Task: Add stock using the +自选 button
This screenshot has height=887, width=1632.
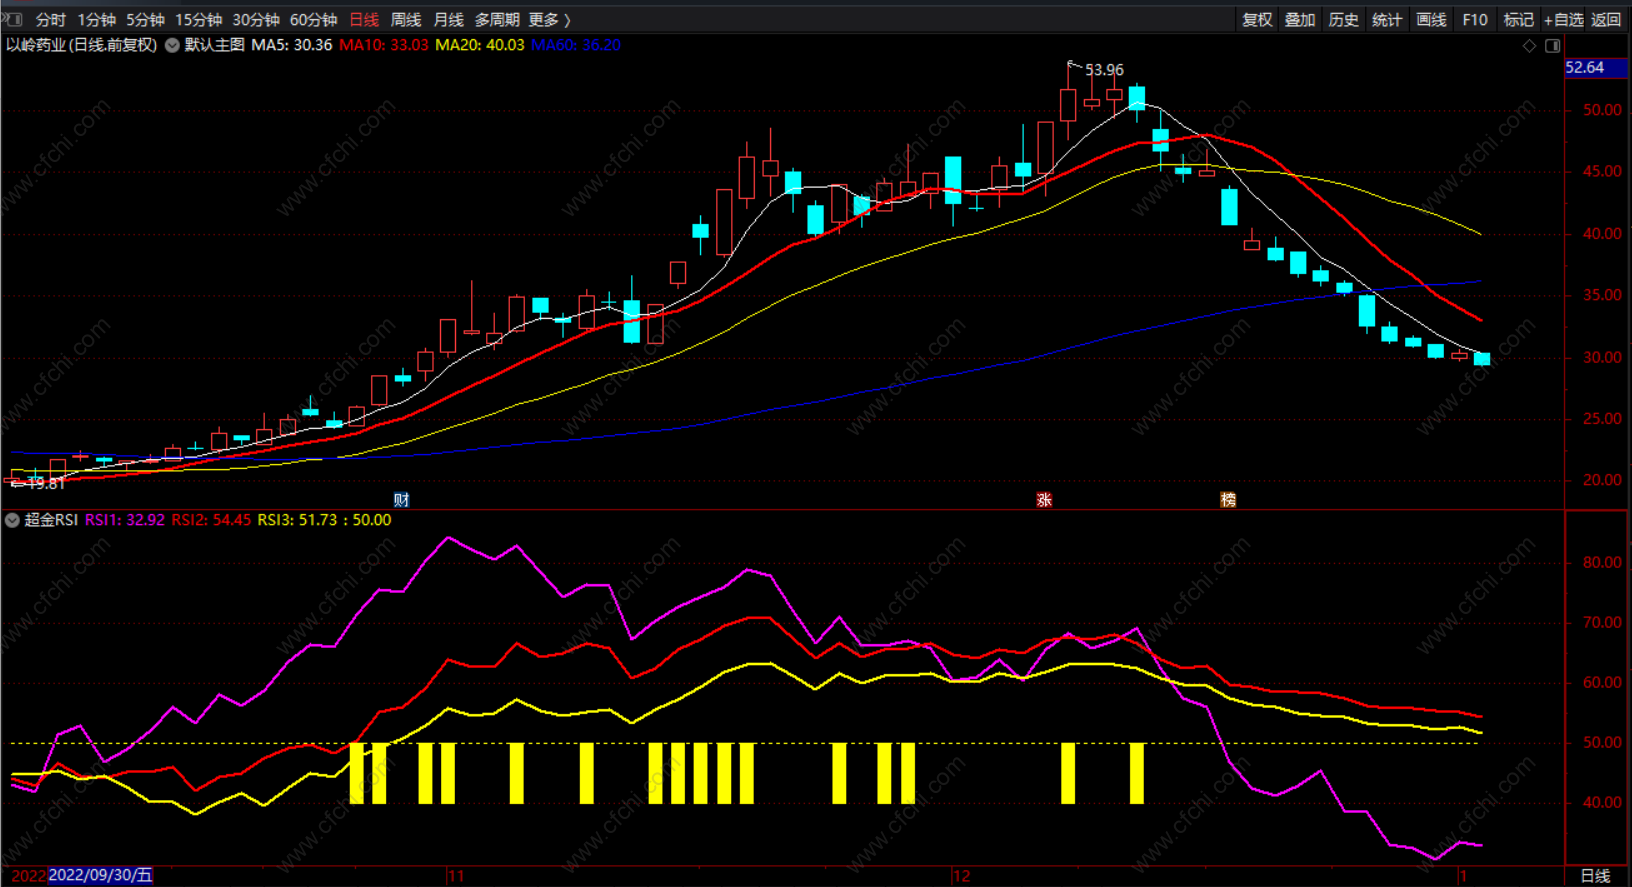Action: pyautogui.click(x=1563, y=20)
